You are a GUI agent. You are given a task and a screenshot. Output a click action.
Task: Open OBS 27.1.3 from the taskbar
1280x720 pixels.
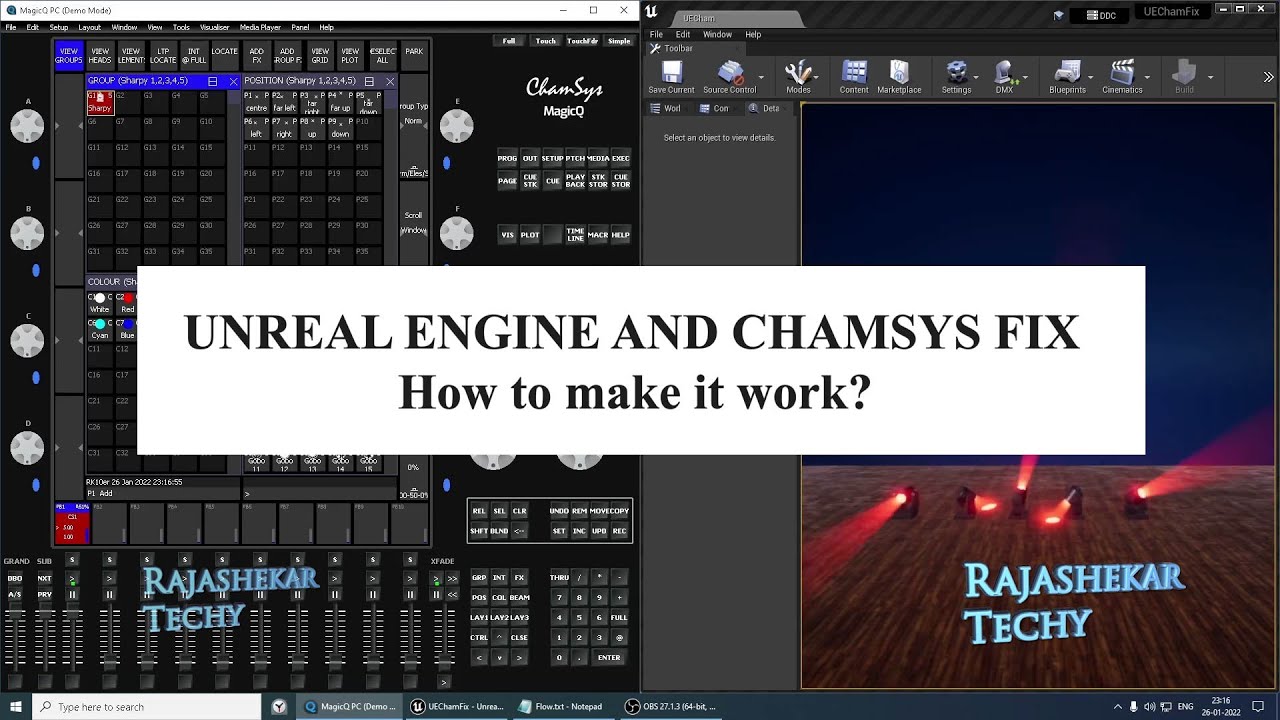(x=671, y=706)
